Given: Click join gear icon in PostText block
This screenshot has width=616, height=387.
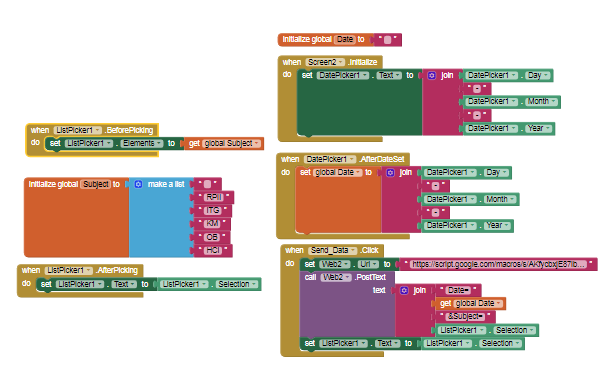Looking at the screenshot, I should tap(404, 290).
